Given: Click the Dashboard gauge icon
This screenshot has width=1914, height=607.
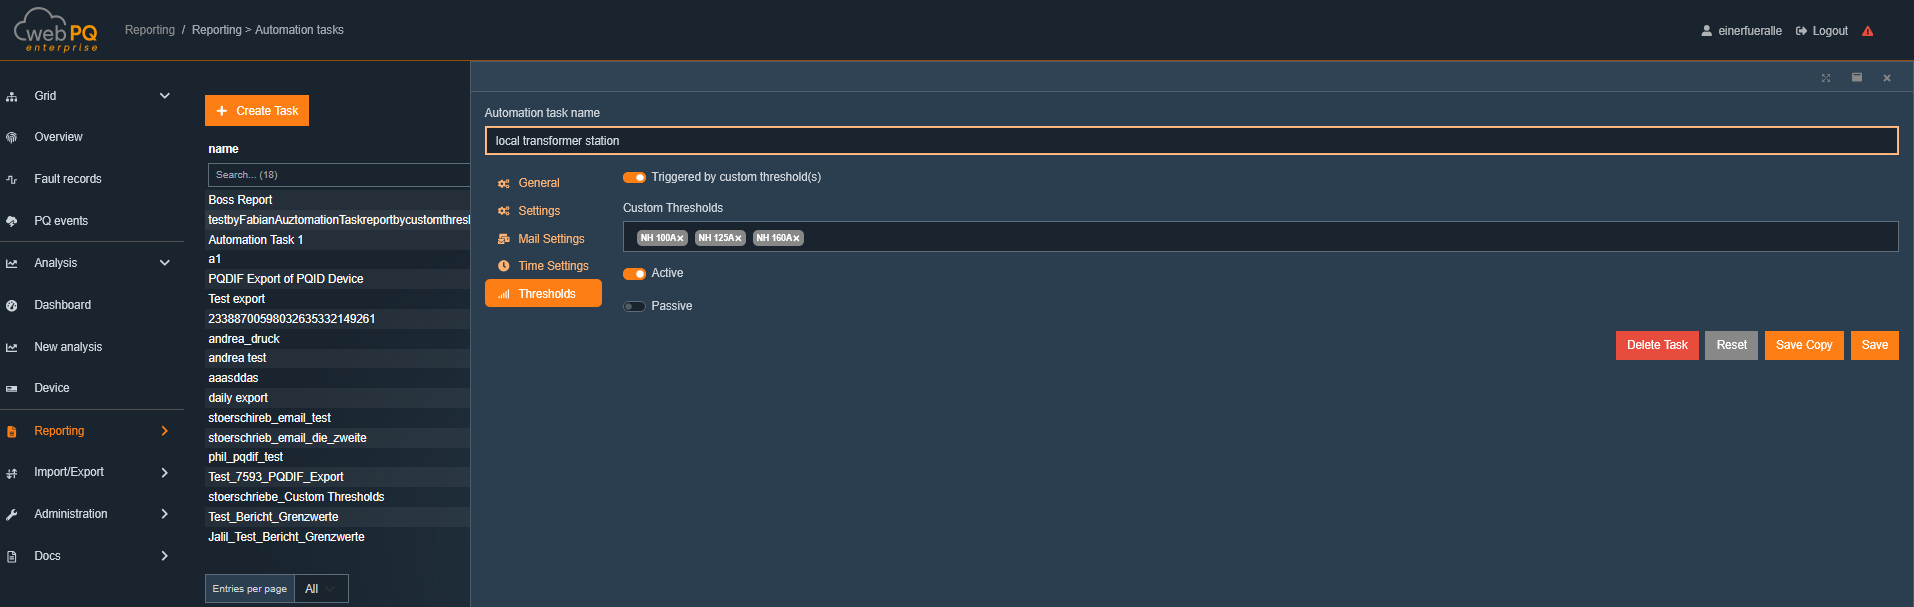Looking at the screenshot, I should 12,306.
